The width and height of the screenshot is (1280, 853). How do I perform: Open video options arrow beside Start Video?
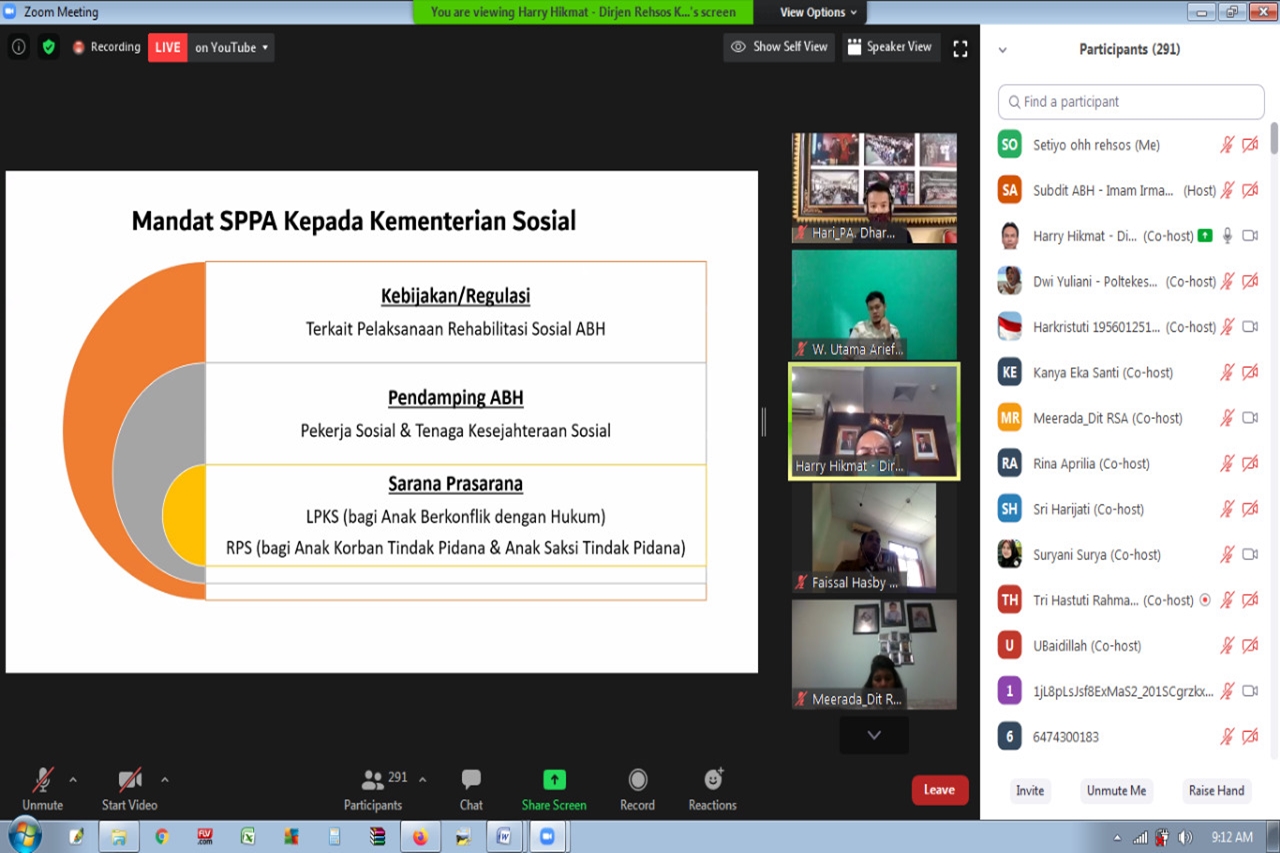pos(165,779)
